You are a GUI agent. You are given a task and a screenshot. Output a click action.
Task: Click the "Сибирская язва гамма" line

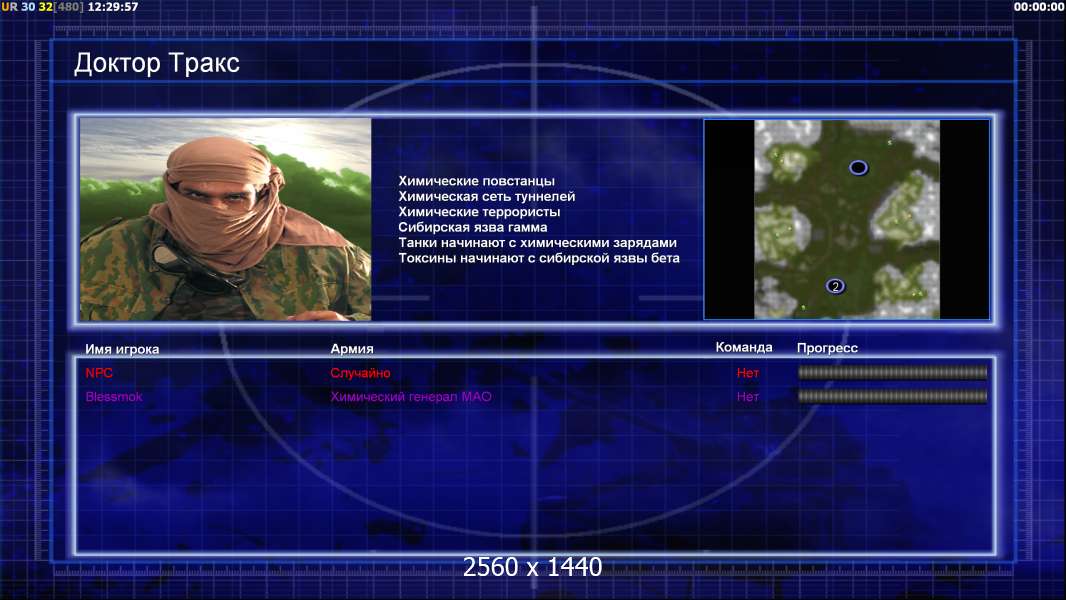[x=472, y=227]
